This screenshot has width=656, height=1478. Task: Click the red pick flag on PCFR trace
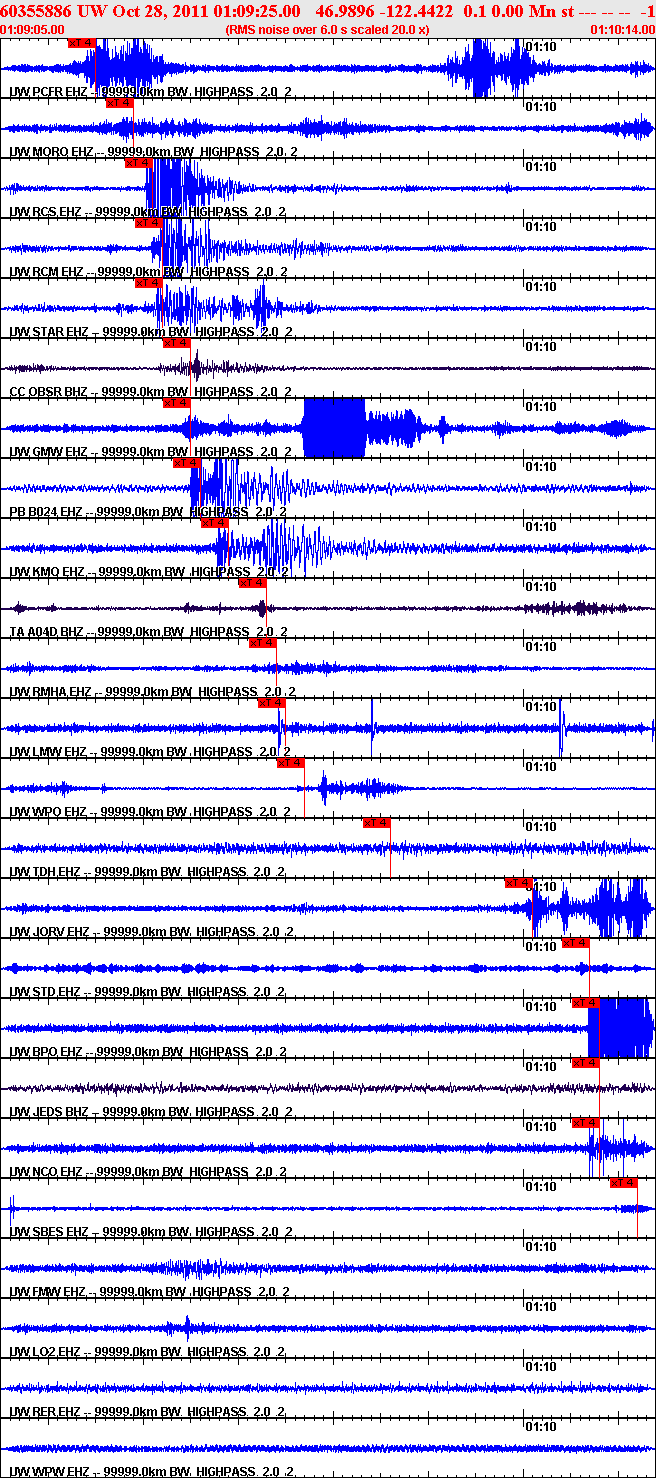pos(82,43)
